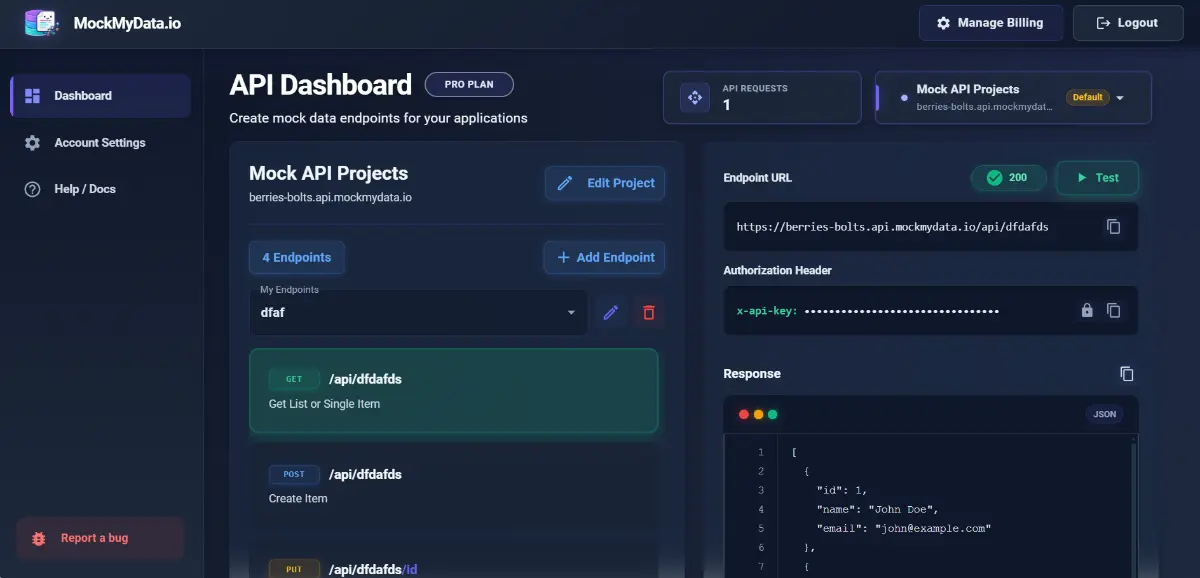This screenshot has height=578, width=1200.
Task: Click the red trash icon for the endpoint
Action: click(x=648, y=312)
